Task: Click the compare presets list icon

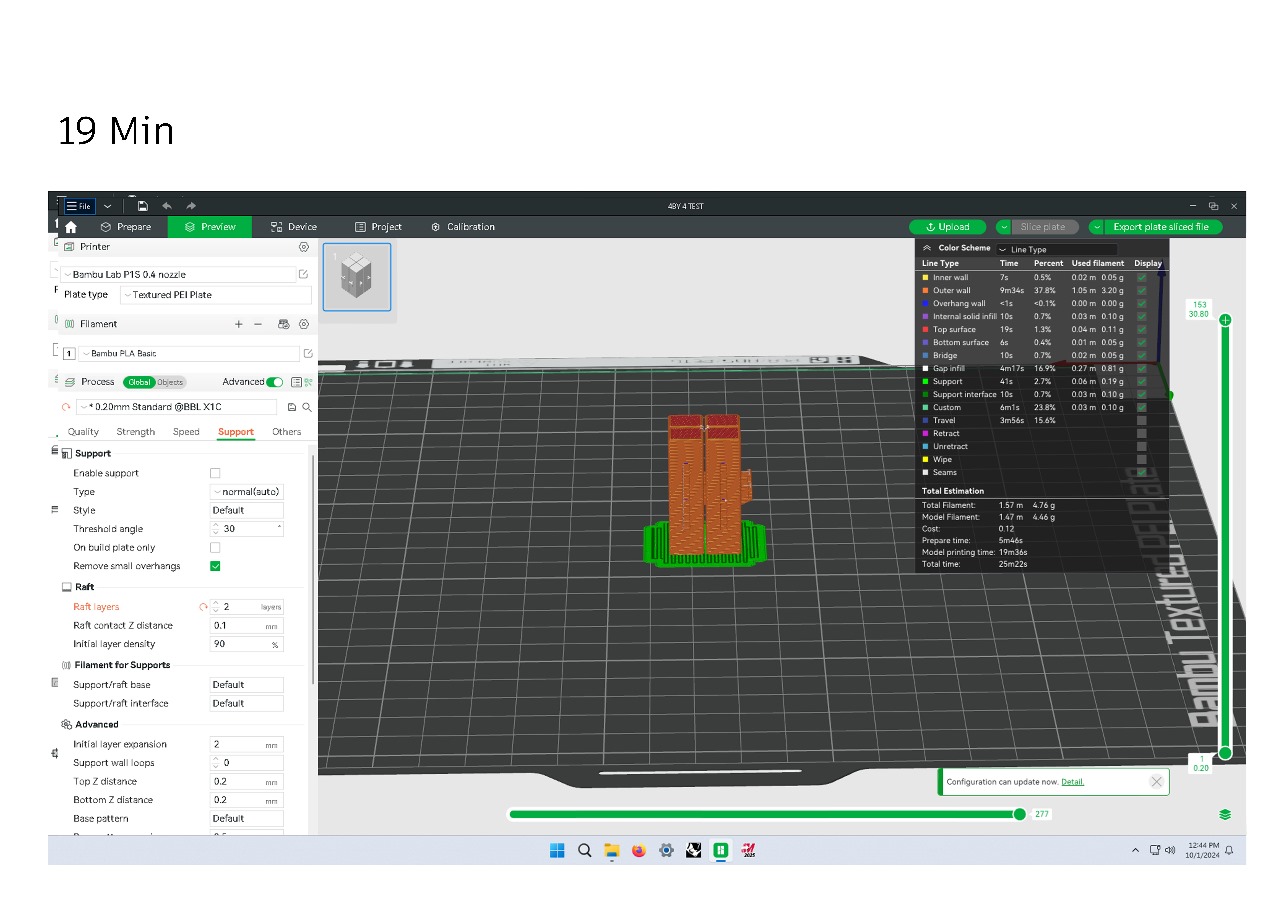Action: pos(297,382)
